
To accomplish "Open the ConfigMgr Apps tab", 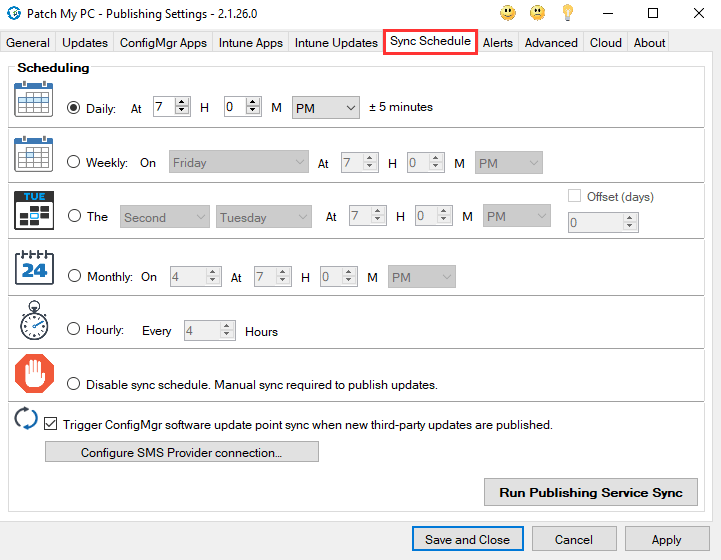I will (163, 42).
